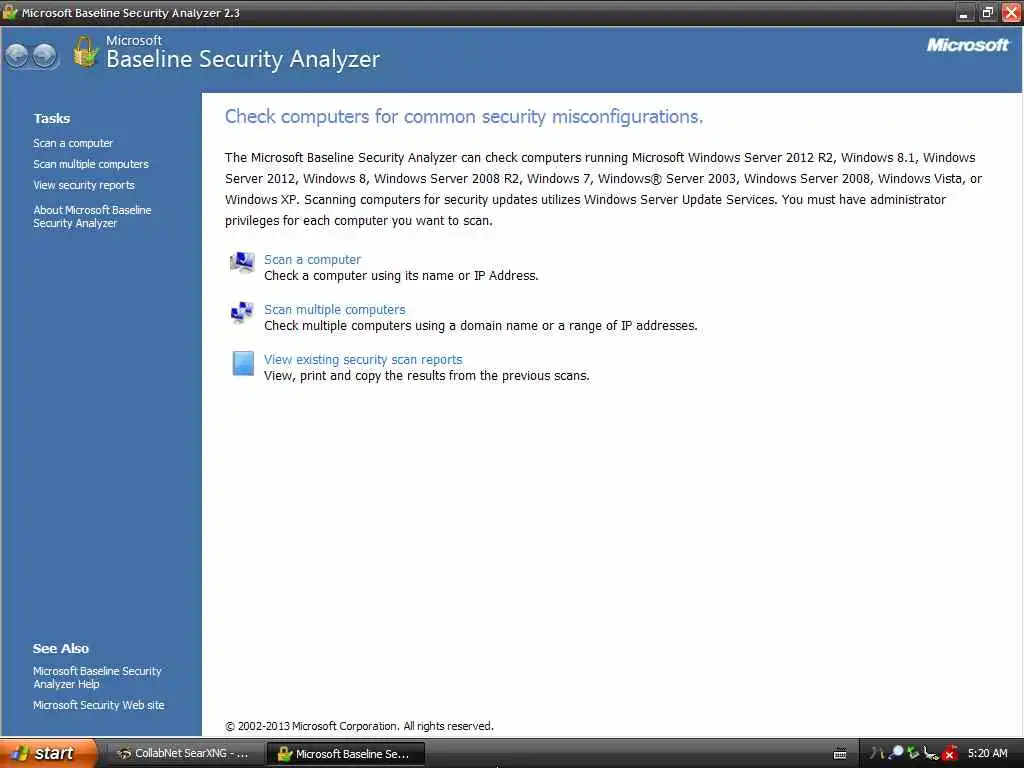The image size is (1024, 768).
Task: Switch to CollabNet SearXNG taskbar window
Action: click(183, 754)
